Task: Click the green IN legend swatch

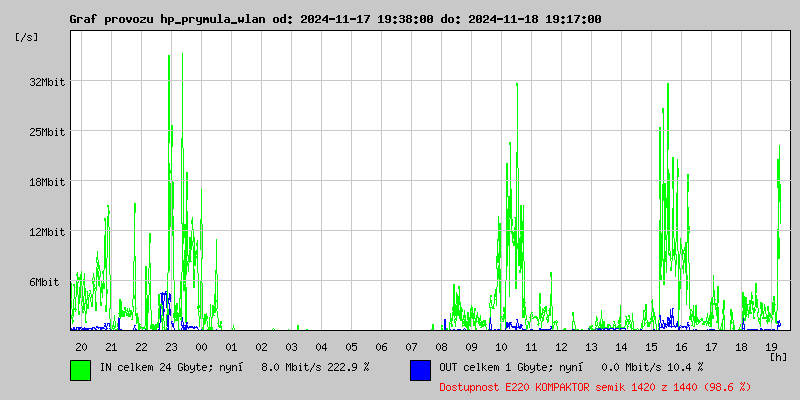Action: click(x=81, y=370)
